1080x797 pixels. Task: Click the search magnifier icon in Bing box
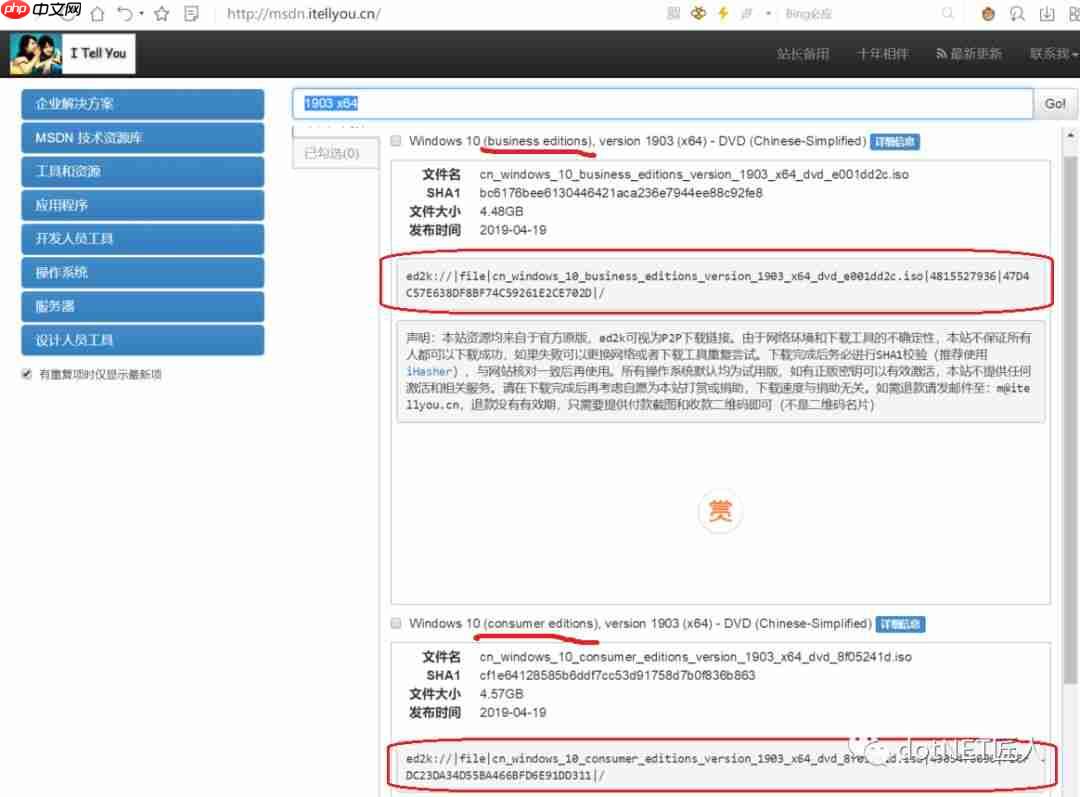(947, 14)
